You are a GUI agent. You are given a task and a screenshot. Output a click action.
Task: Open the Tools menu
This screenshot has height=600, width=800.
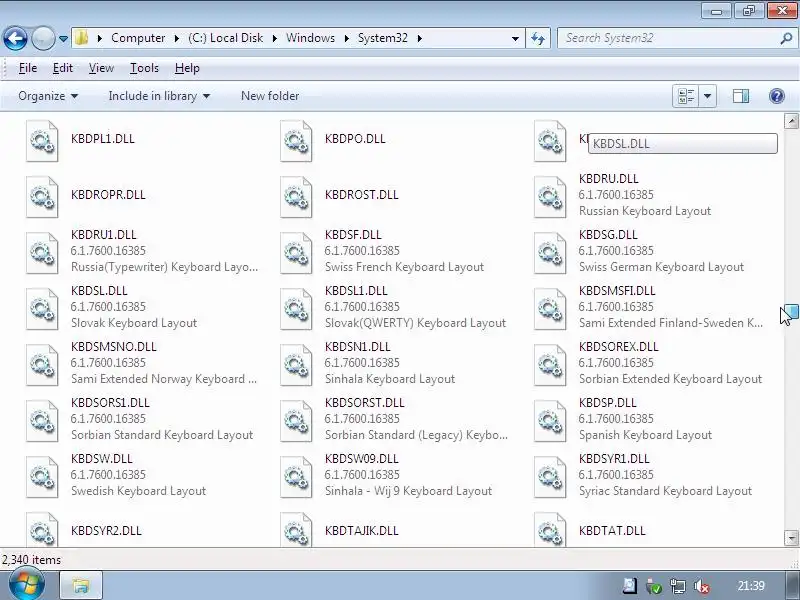[144, 68]
